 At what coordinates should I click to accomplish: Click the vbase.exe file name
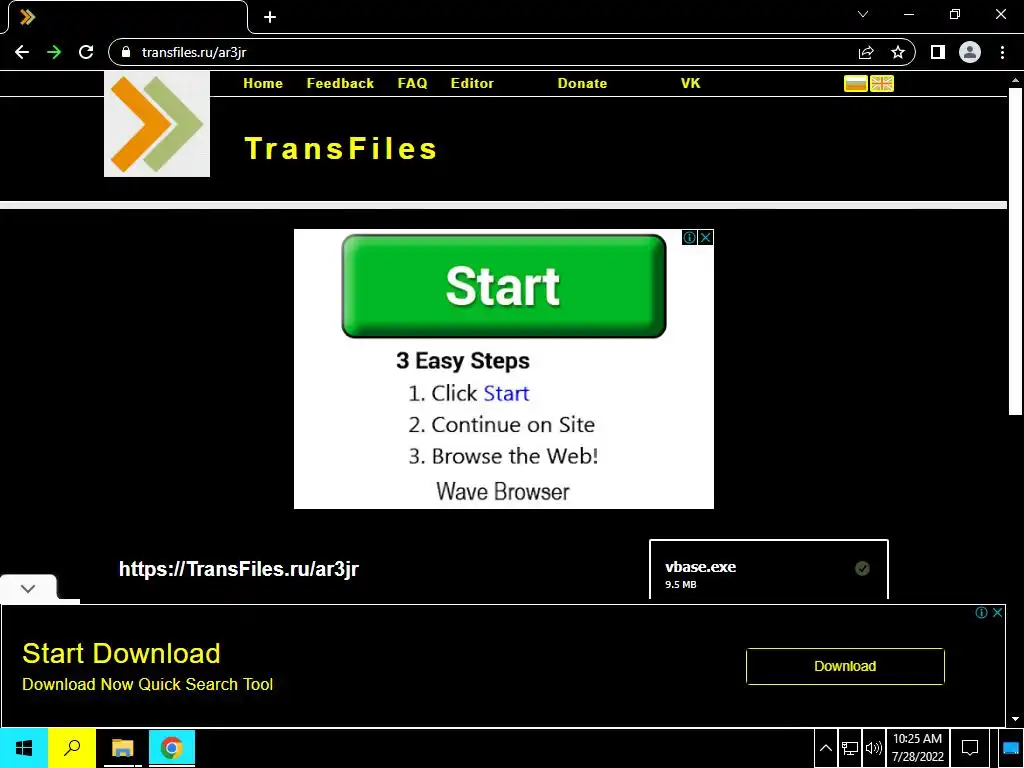(x=700, y=567)
